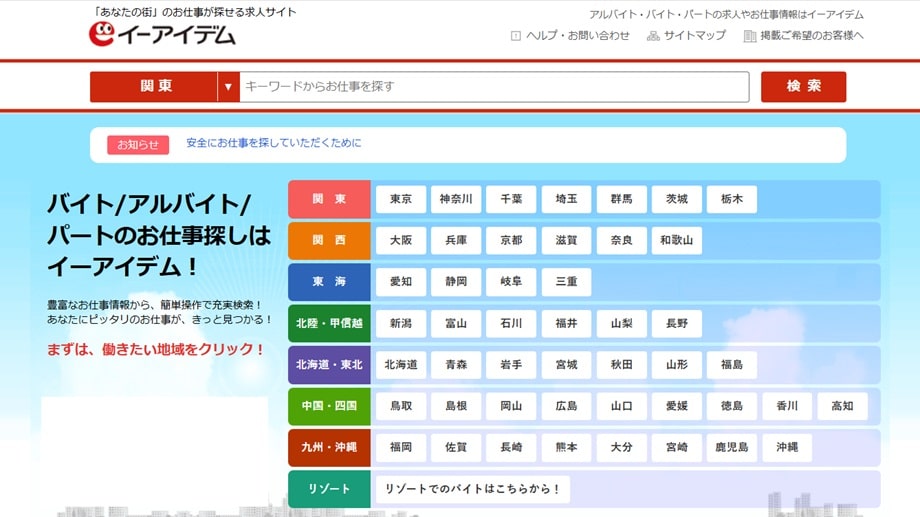920x517 pixels.
Task: Expand the region dropdown arrow next to 関東
Action: pos(228,87)
